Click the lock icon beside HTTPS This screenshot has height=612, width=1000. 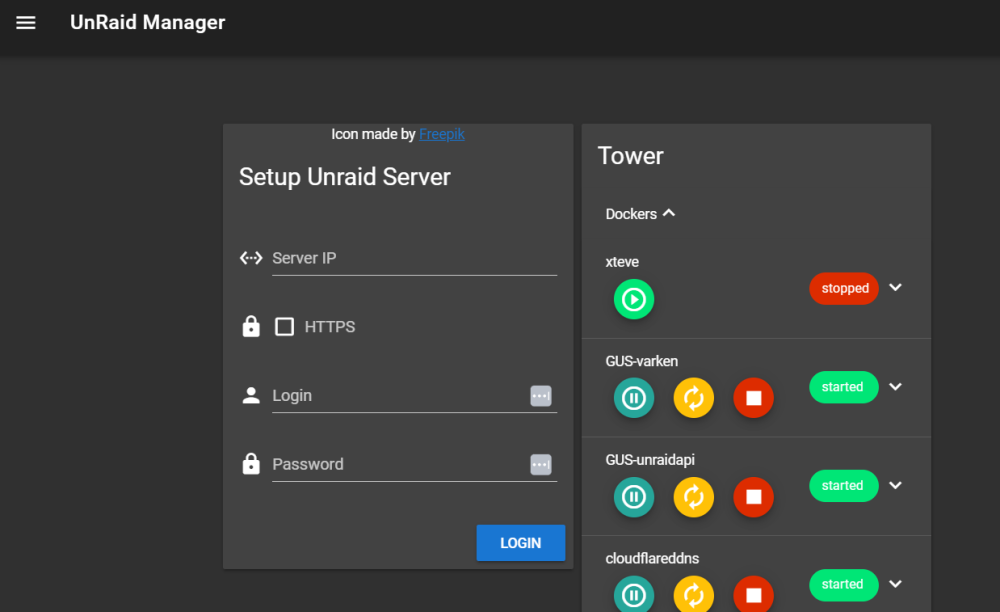tap(251, 326)
